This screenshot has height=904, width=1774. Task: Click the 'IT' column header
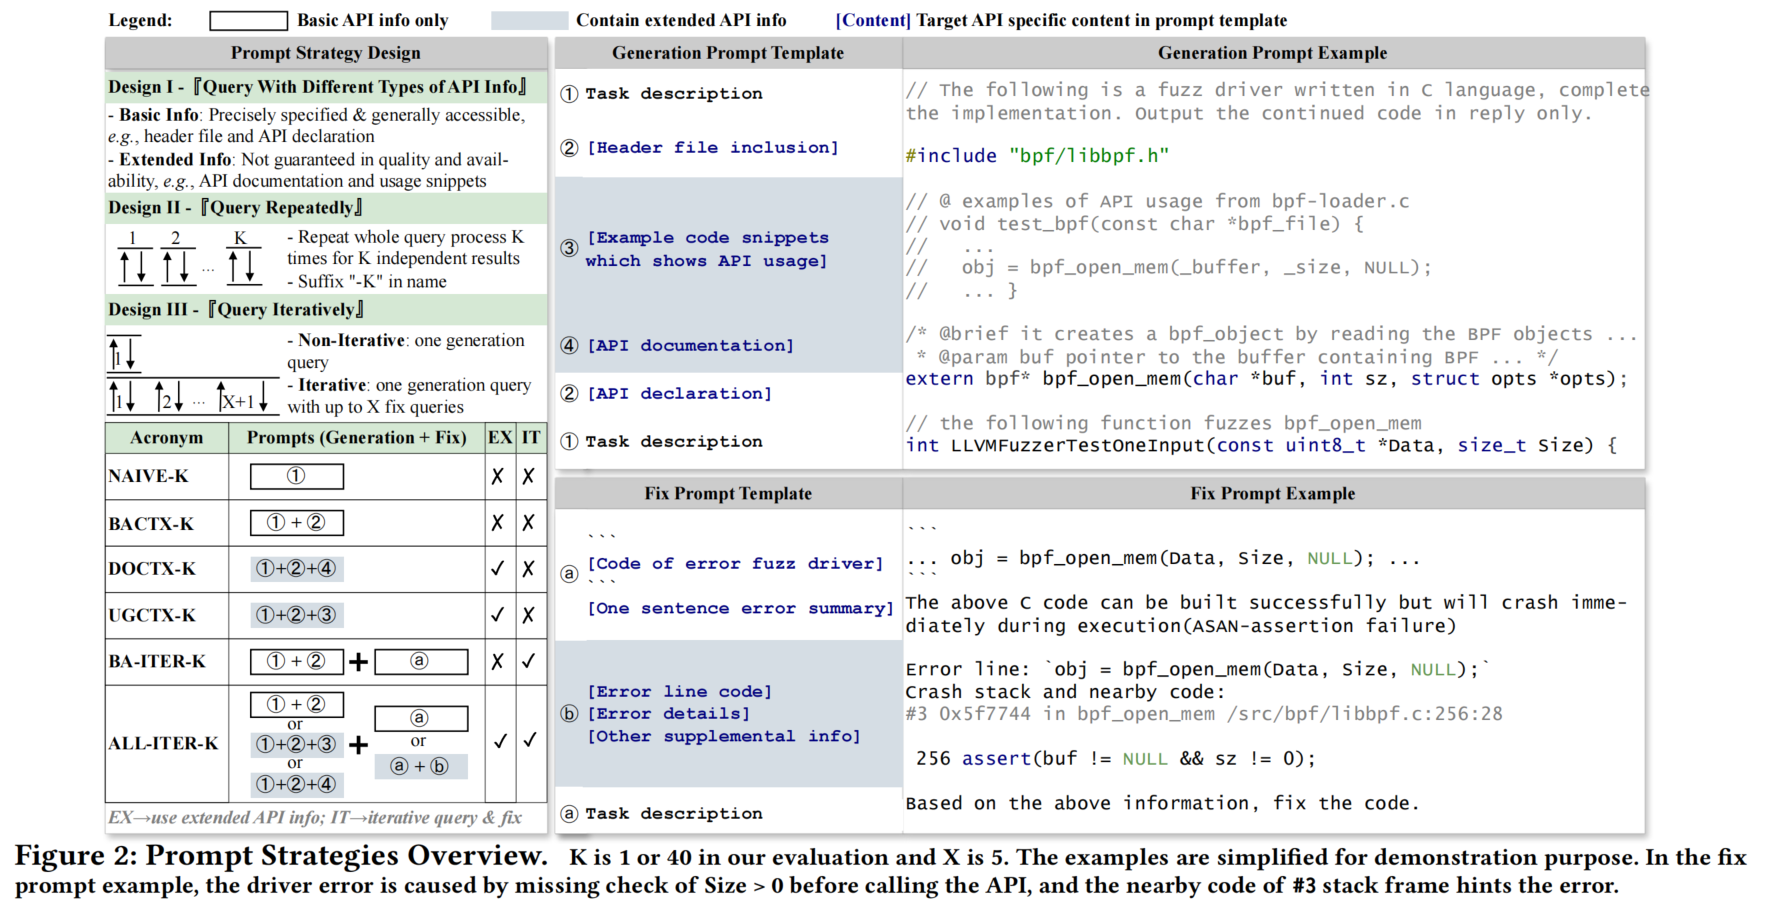coord(531,438)
